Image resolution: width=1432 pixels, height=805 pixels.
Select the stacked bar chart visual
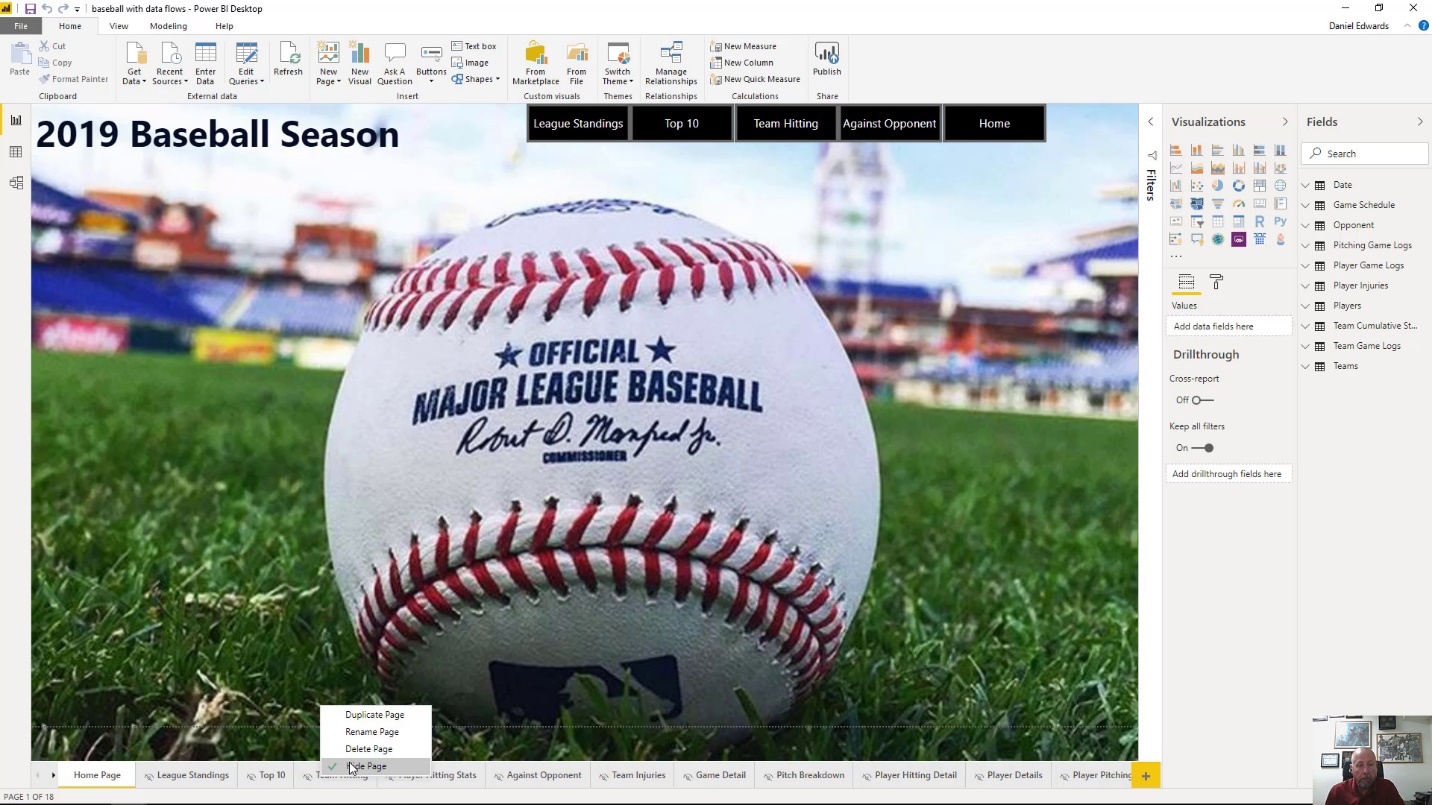pyautogui.click(x=1176, y=150)
